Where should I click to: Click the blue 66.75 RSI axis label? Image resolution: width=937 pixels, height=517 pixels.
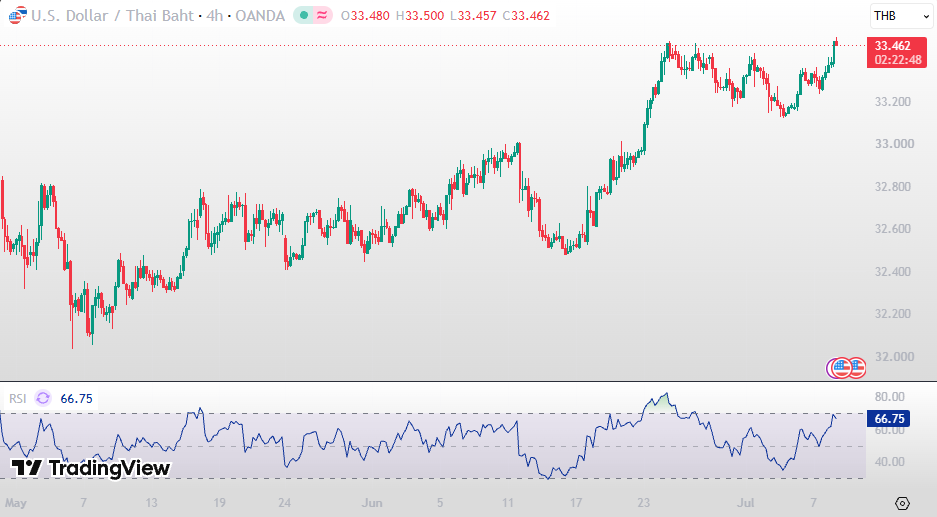click(889, 418)
